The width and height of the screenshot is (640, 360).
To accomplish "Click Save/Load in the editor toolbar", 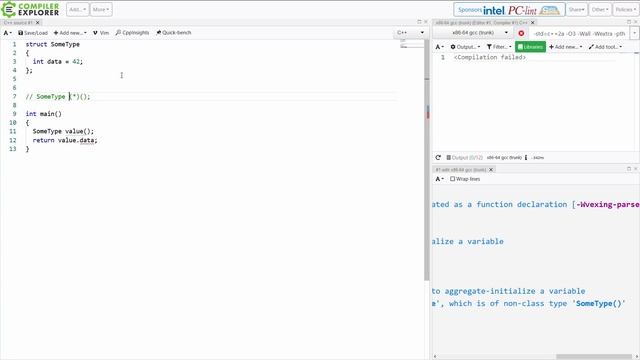I will click(33, 33).
